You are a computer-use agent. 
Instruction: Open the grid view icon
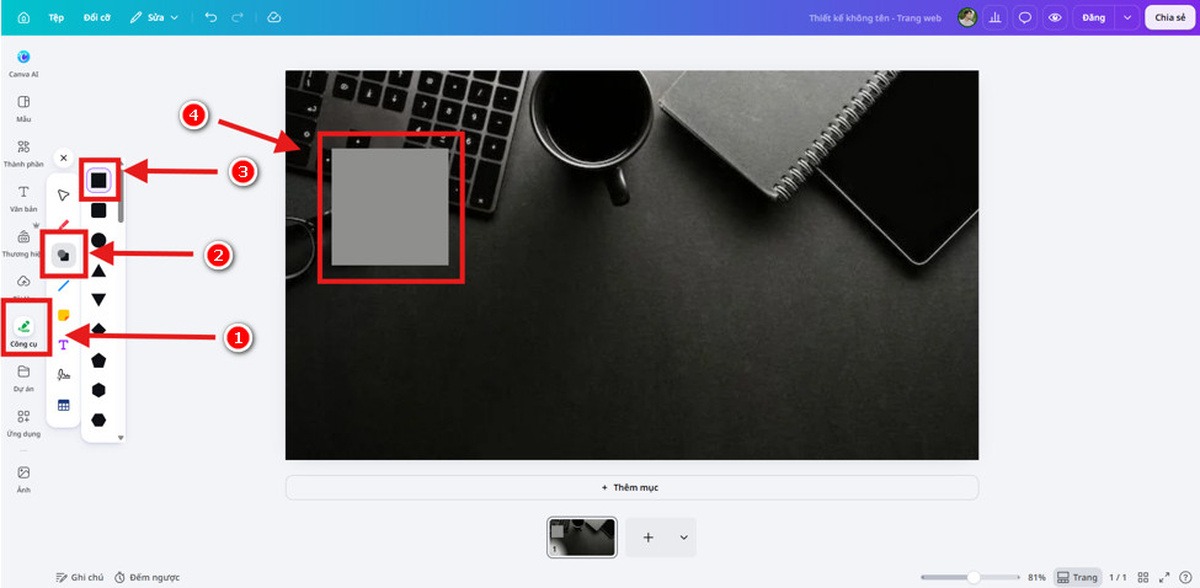pos(1144,577)
